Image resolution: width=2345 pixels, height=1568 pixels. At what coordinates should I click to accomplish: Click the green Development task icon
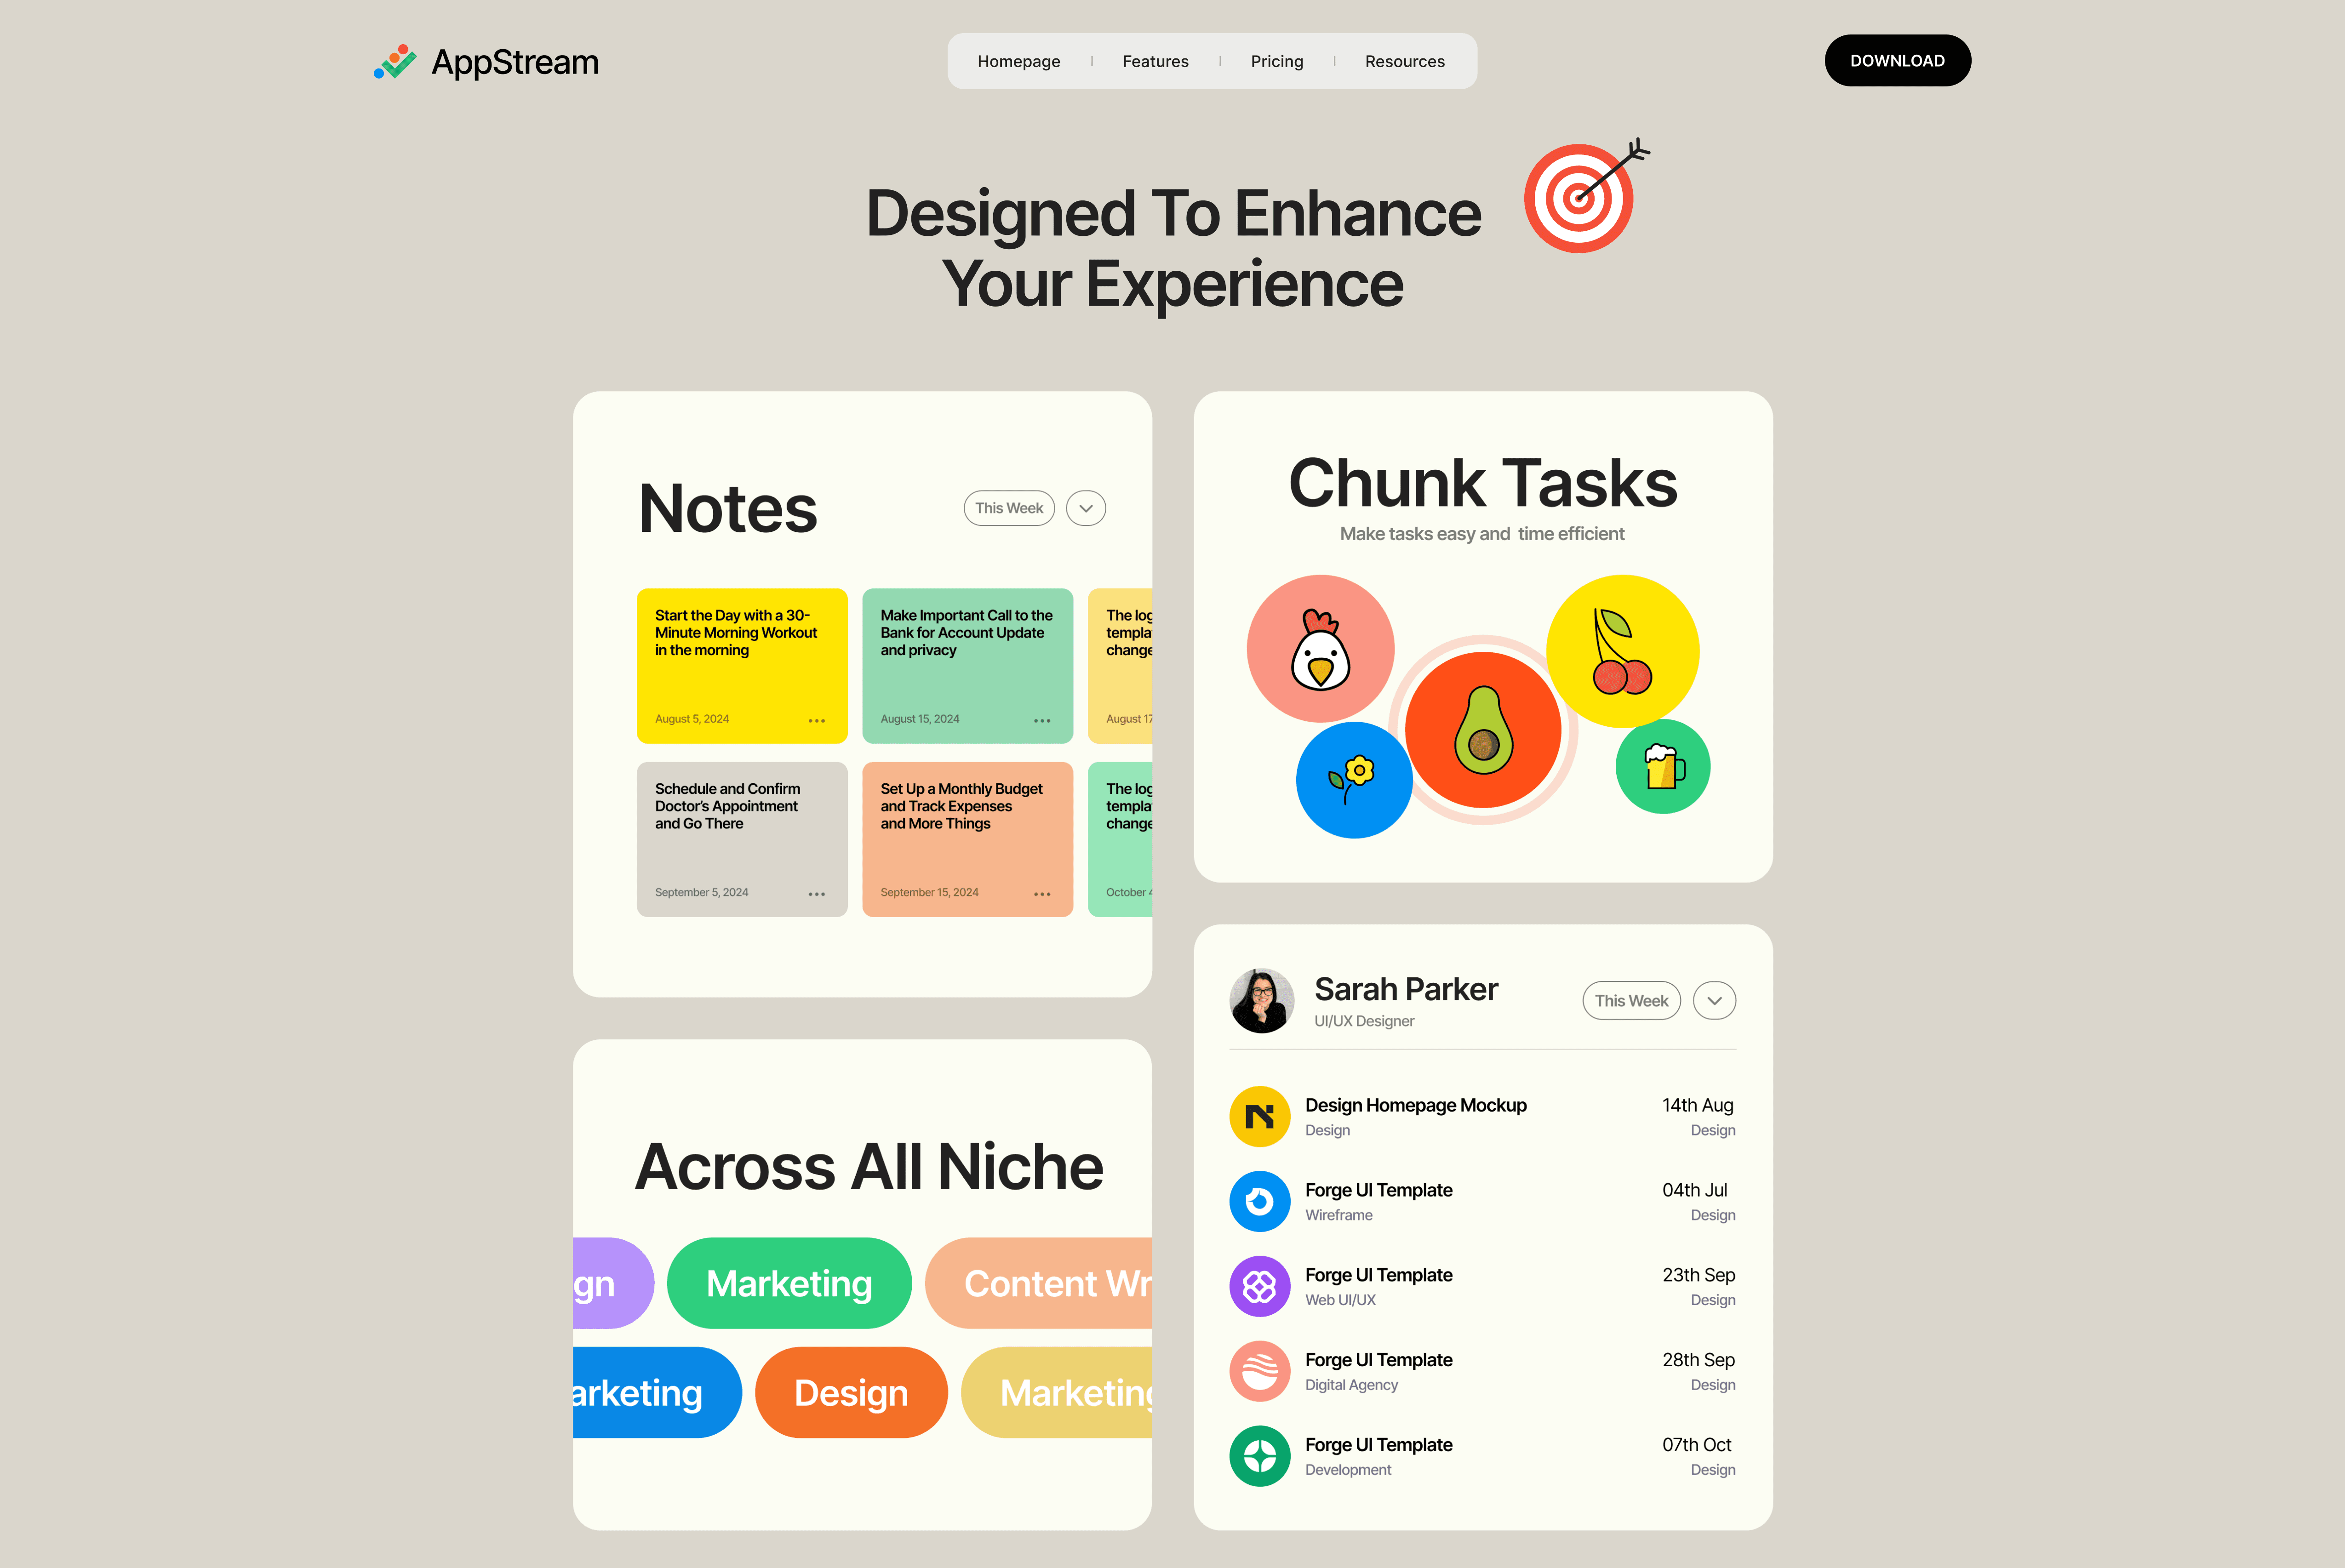1259,1456
